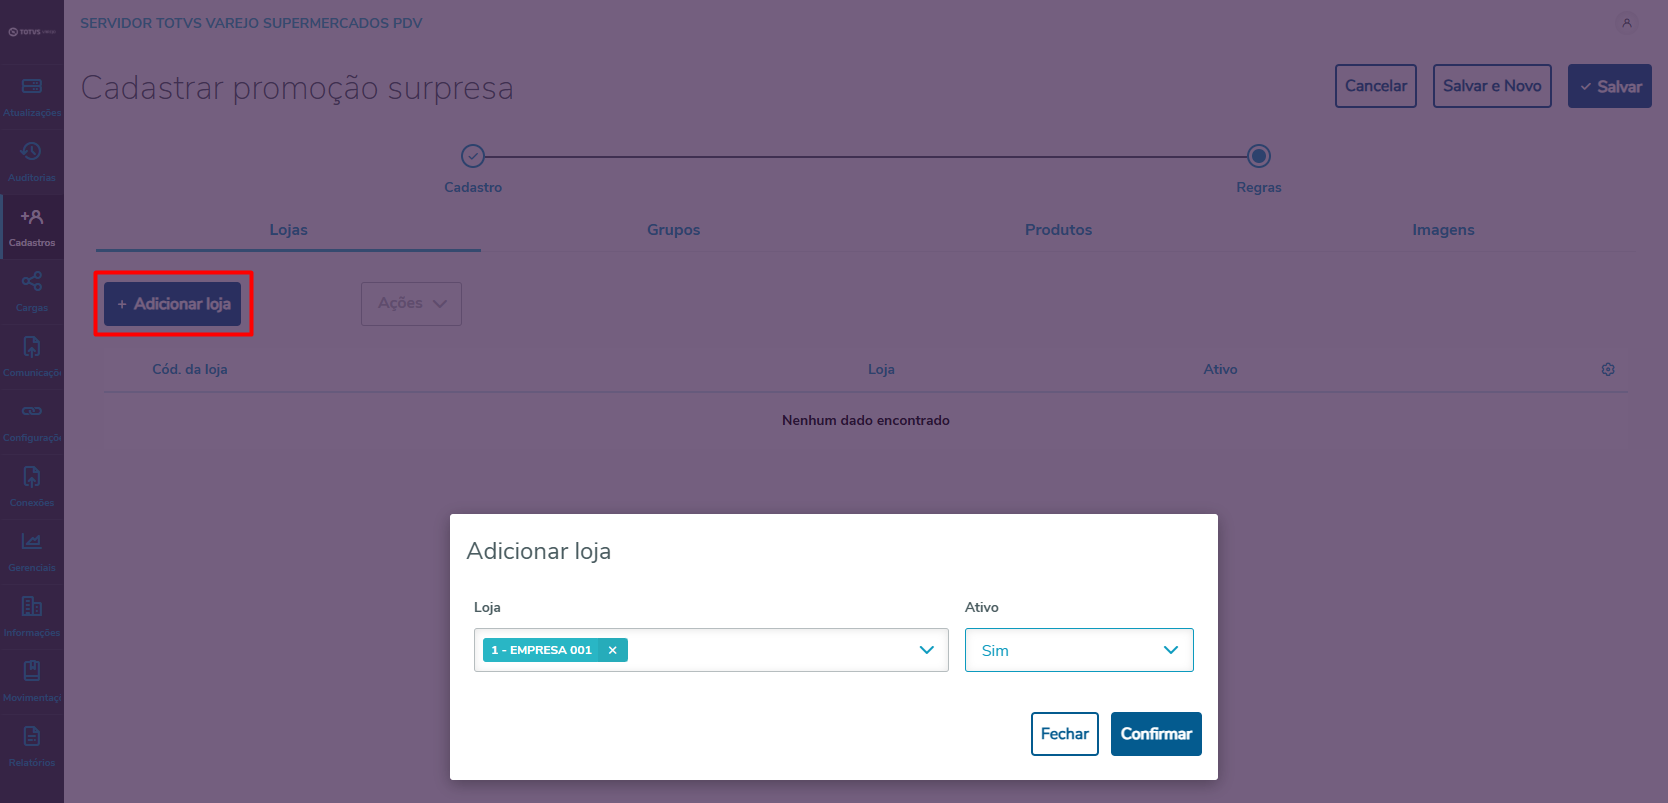Click the TOTVS logo
Screen dimensions: 1668x803
coord(32,32)
